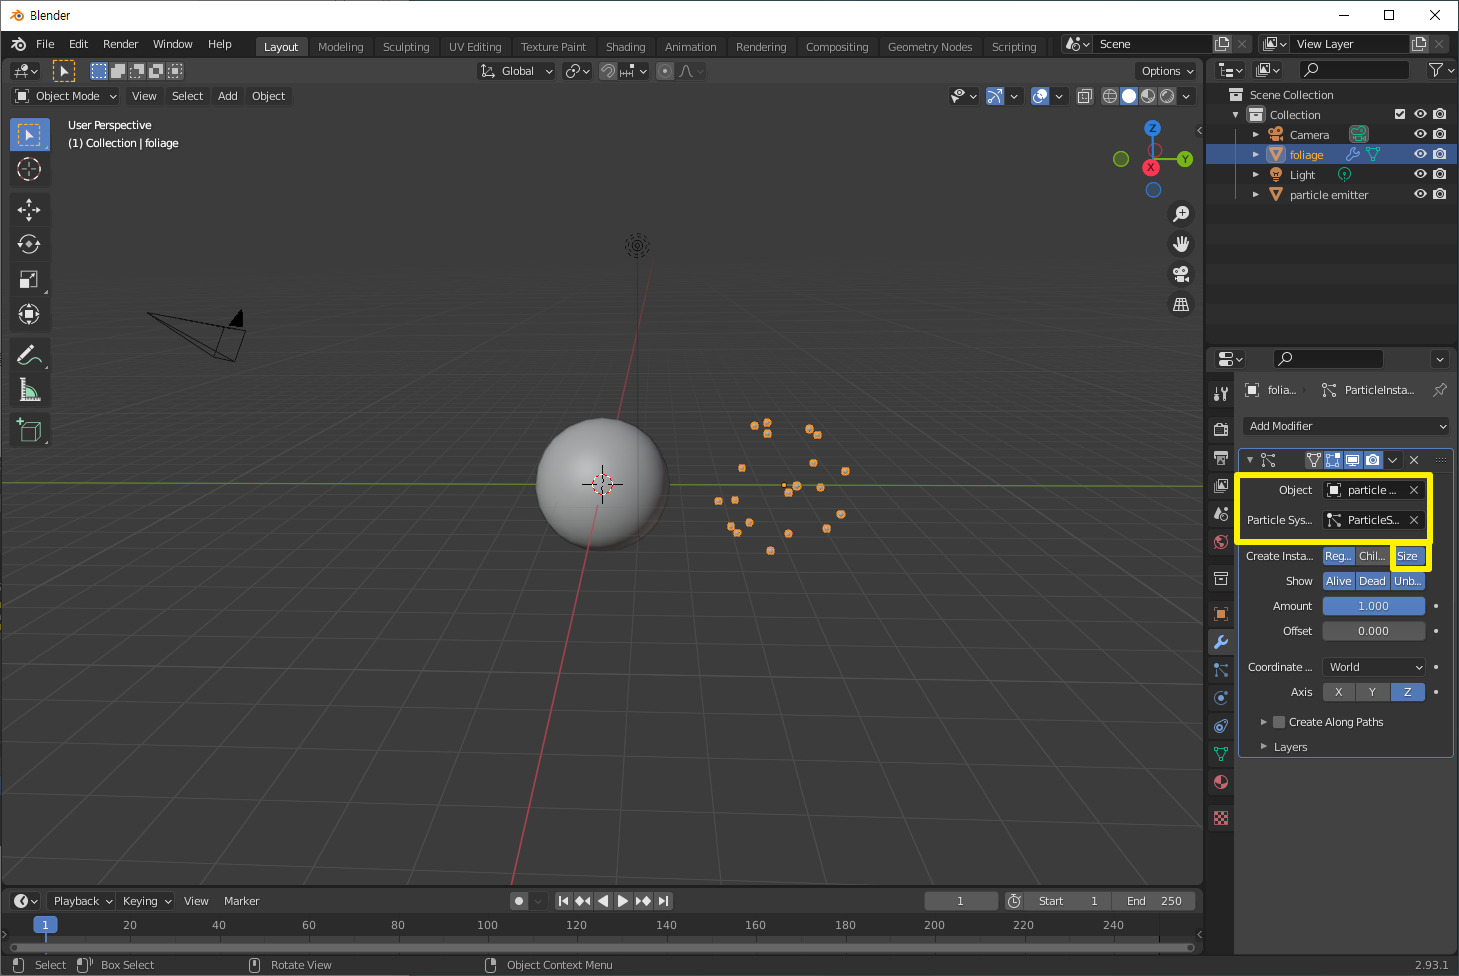Open the Tool properties tab
The width and height of the screenshot is (1459, 976).
pyautogui.click(x=1221, y=393)
